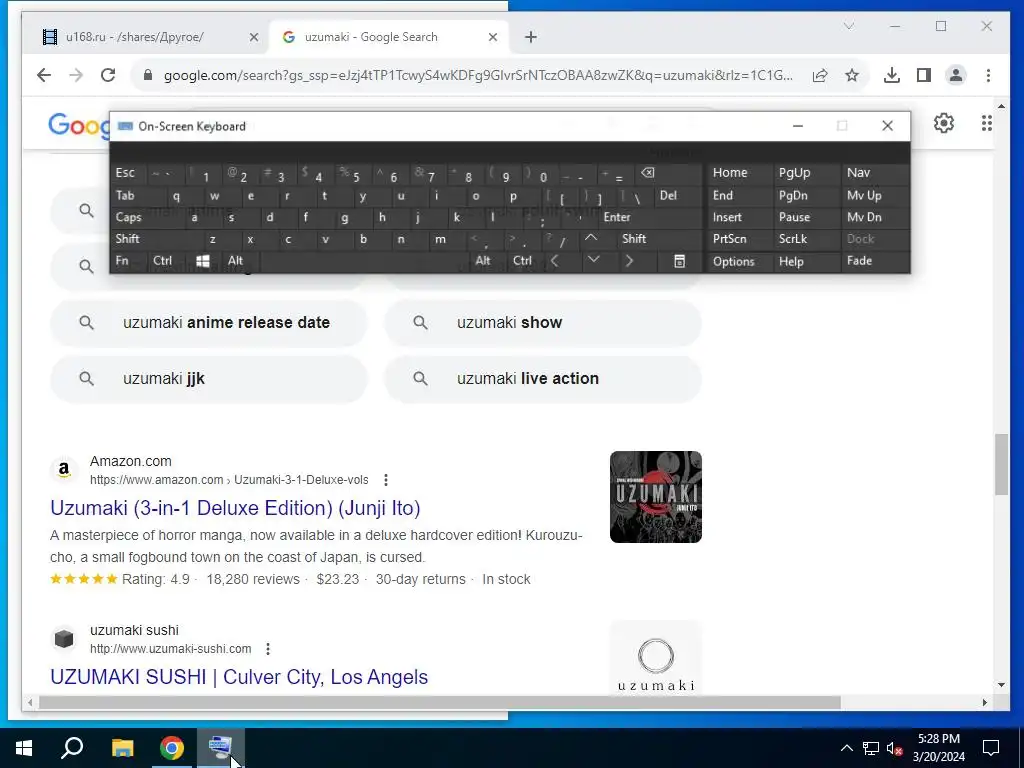
Task: Reload the Google search page
Action: [108, 75]
